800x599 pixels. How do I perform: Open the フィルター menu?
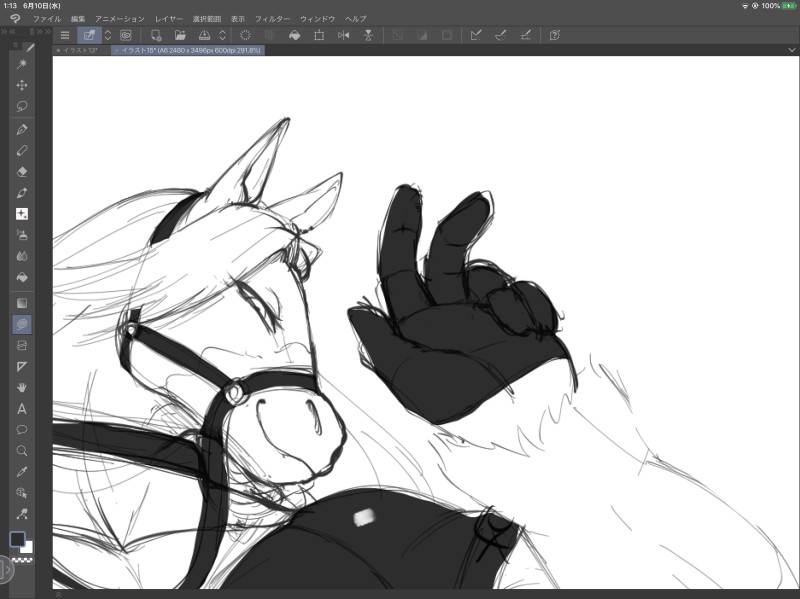[272, 19]
